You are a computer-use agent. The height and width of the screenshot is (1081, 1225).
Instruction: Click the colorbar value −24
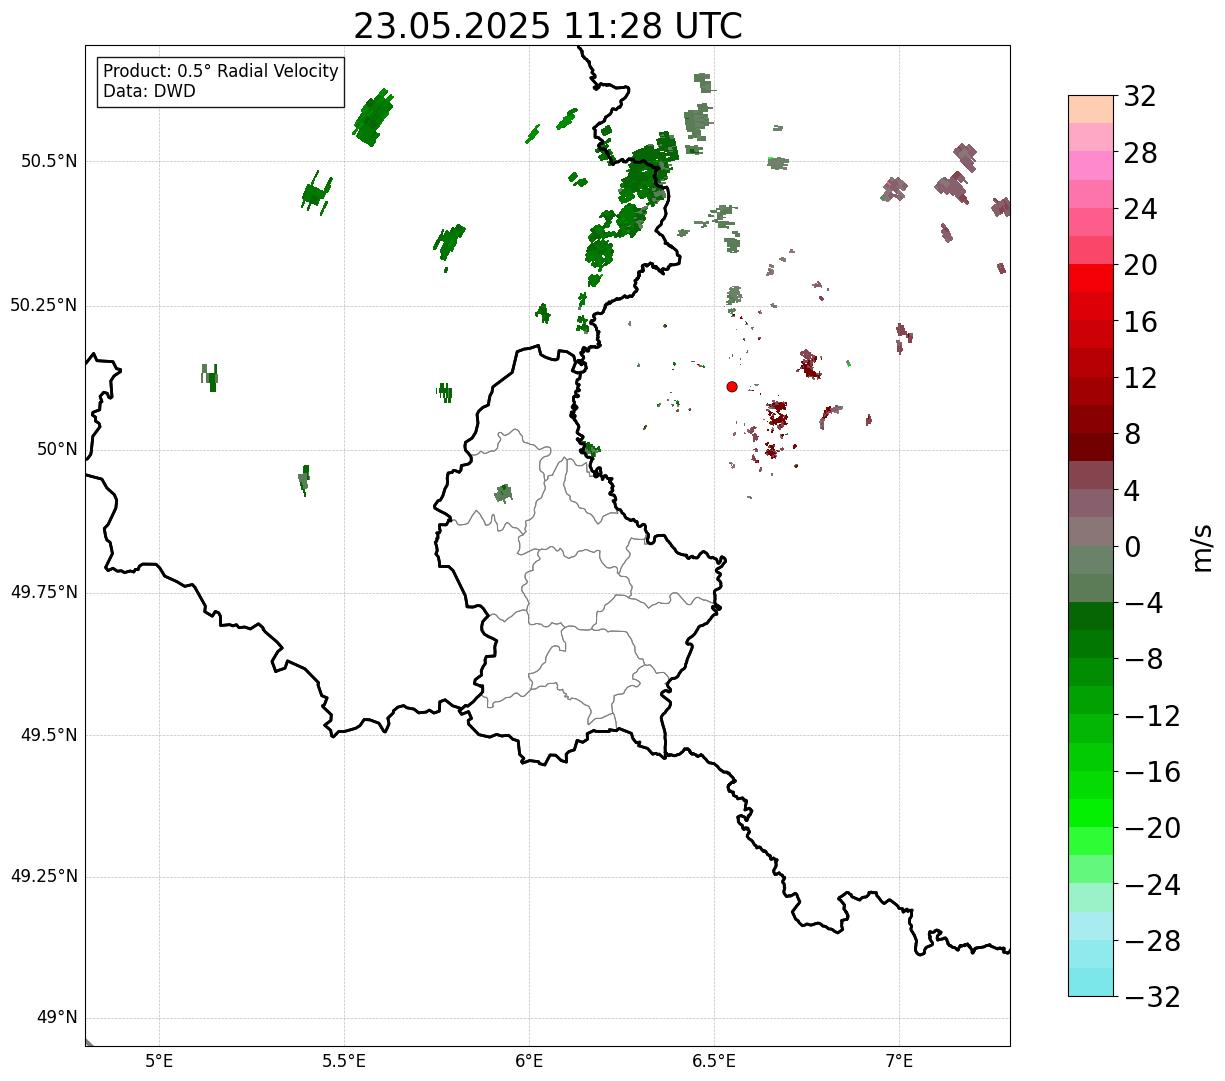click(x=1152, y=885)
